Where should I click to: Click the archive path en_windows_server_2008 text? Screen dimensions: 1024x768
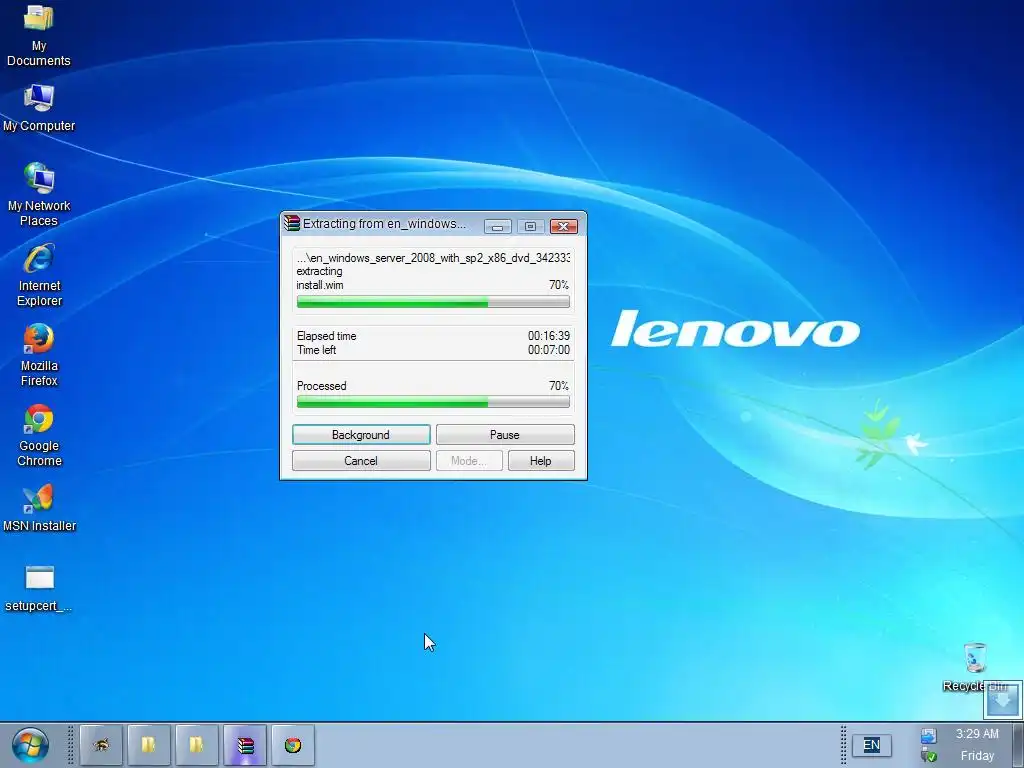pyautogui.click(x=433, y=258)
